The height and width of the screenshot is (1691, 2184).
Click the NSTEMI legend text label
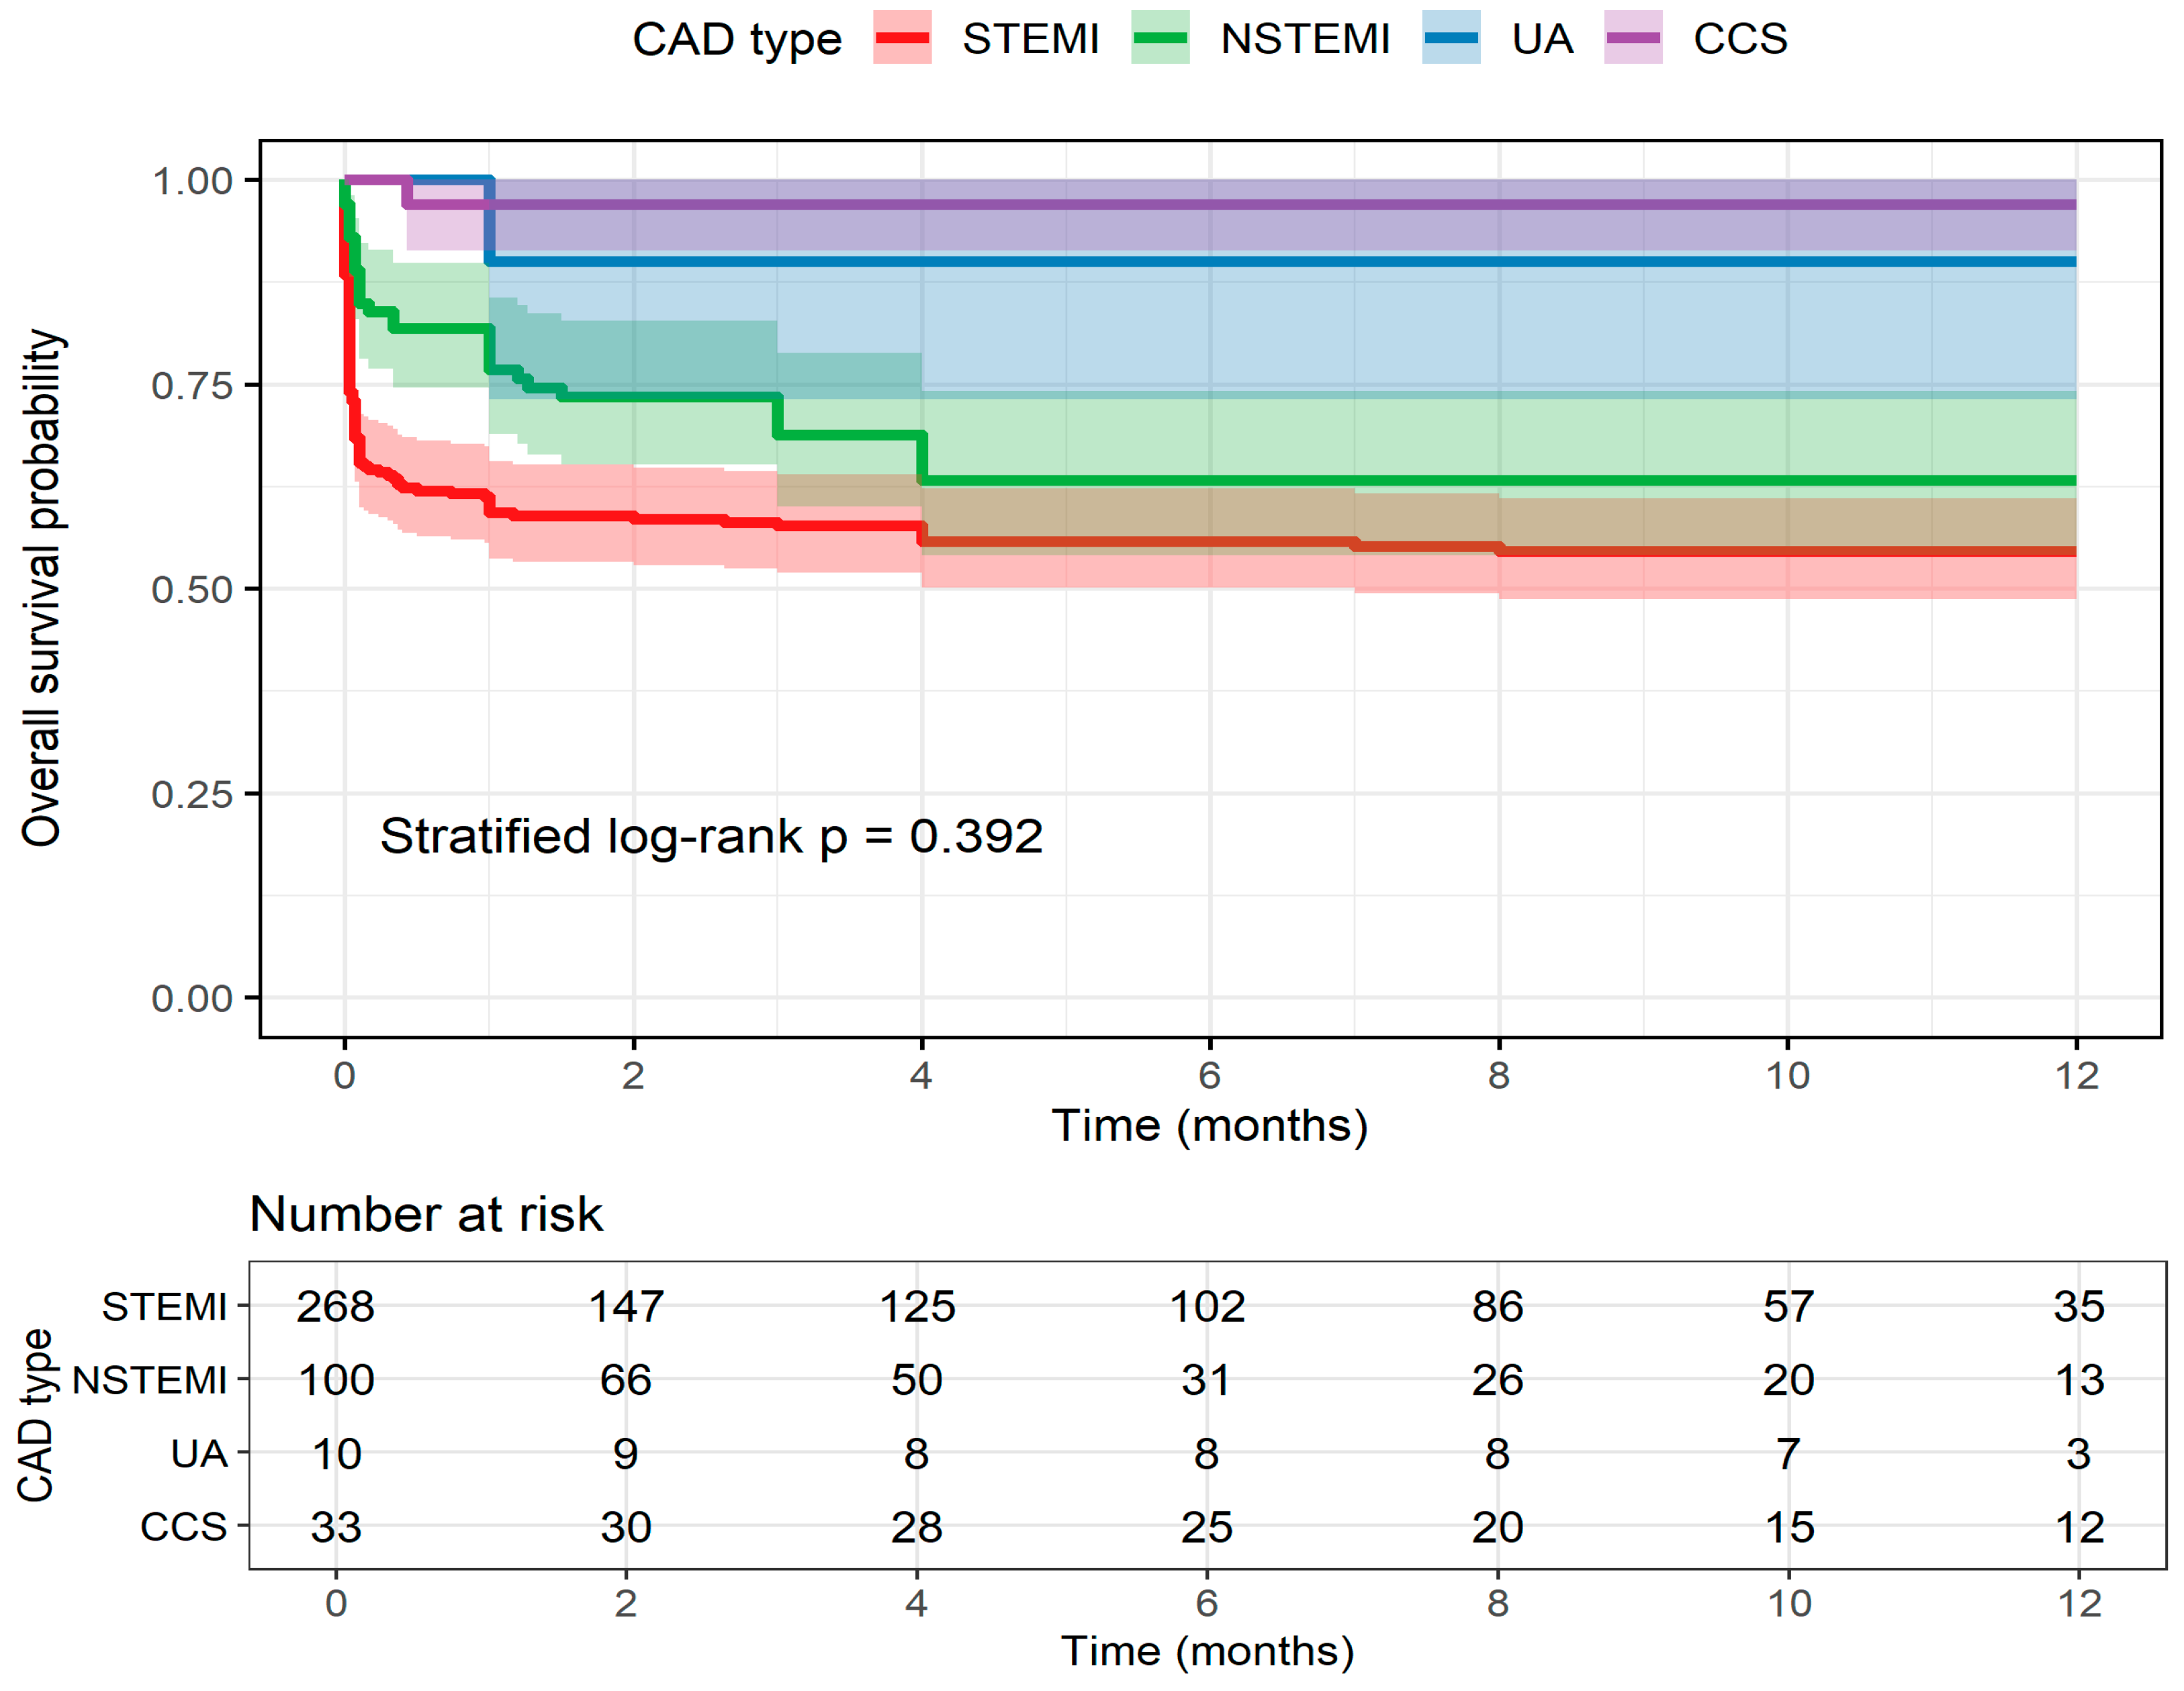click(1304, 40)
